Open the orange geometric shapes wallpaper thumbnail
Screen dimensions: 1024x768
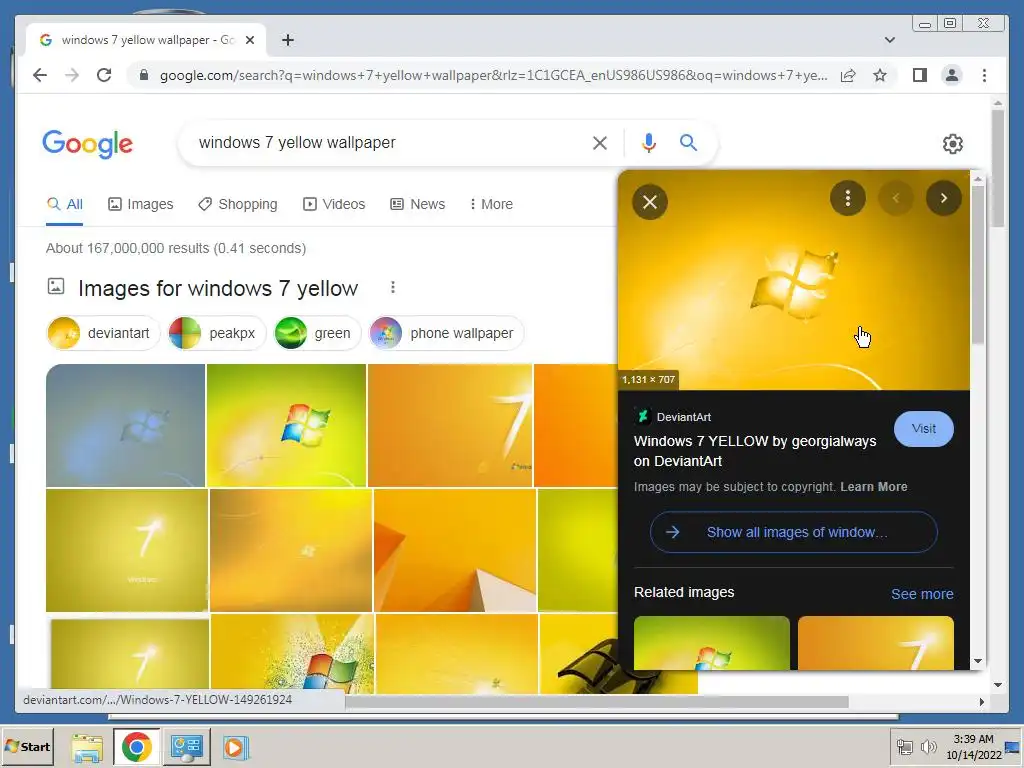[x=455, y=551]
